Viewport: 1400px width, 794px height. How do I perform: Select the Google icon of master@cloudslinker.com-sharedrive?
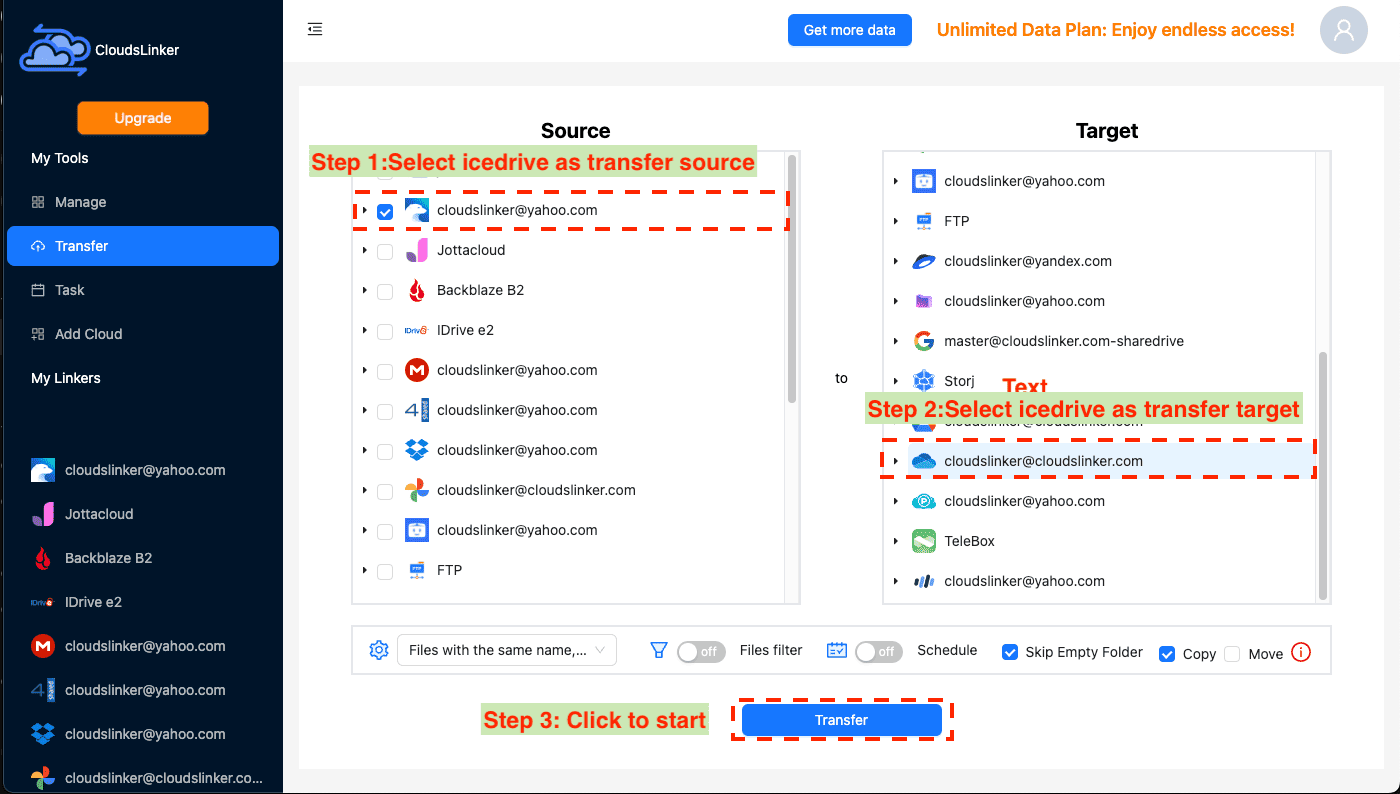pyautogui.click(x=924, y=341)
